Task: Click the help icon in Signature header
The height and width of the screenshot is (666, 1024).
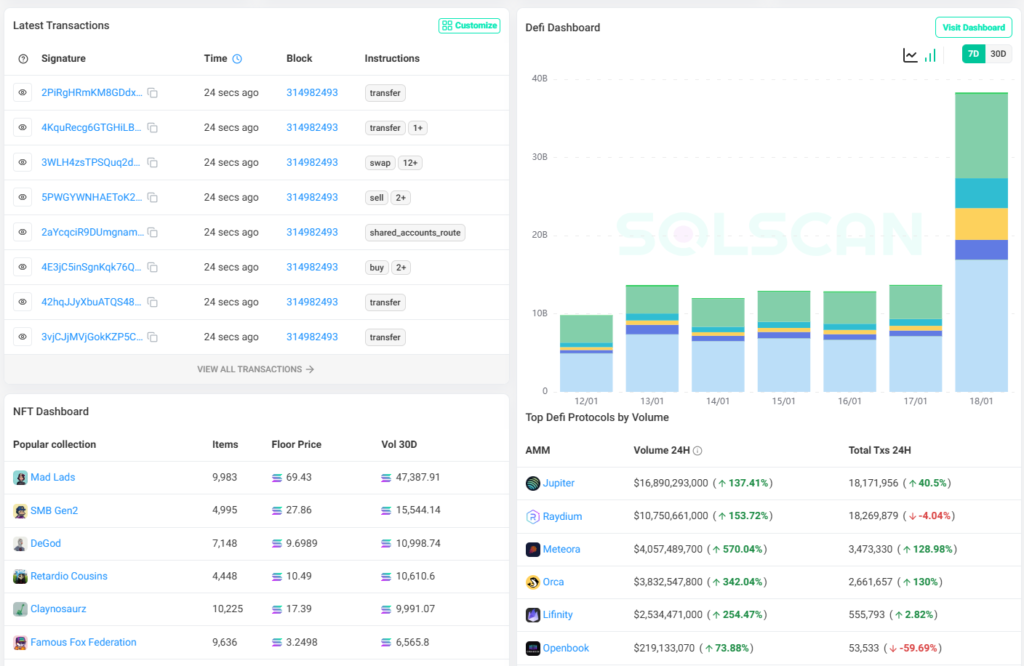Action: [x=23, y=59]
